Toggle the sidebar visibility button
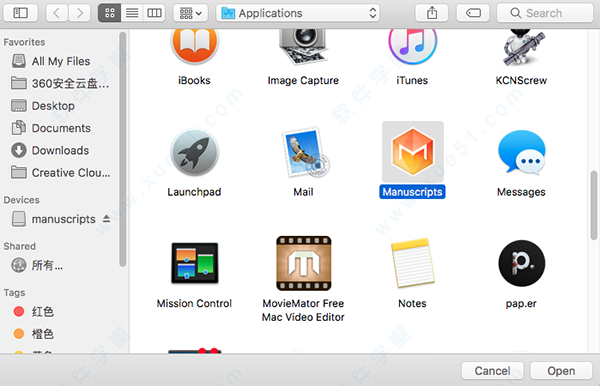The image size is (600, 386). pyautogui.click(x=21, y=13)
